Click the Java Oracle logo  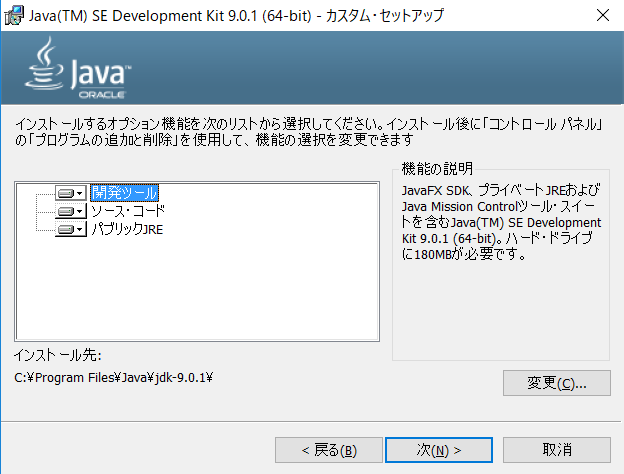[78, 68]
